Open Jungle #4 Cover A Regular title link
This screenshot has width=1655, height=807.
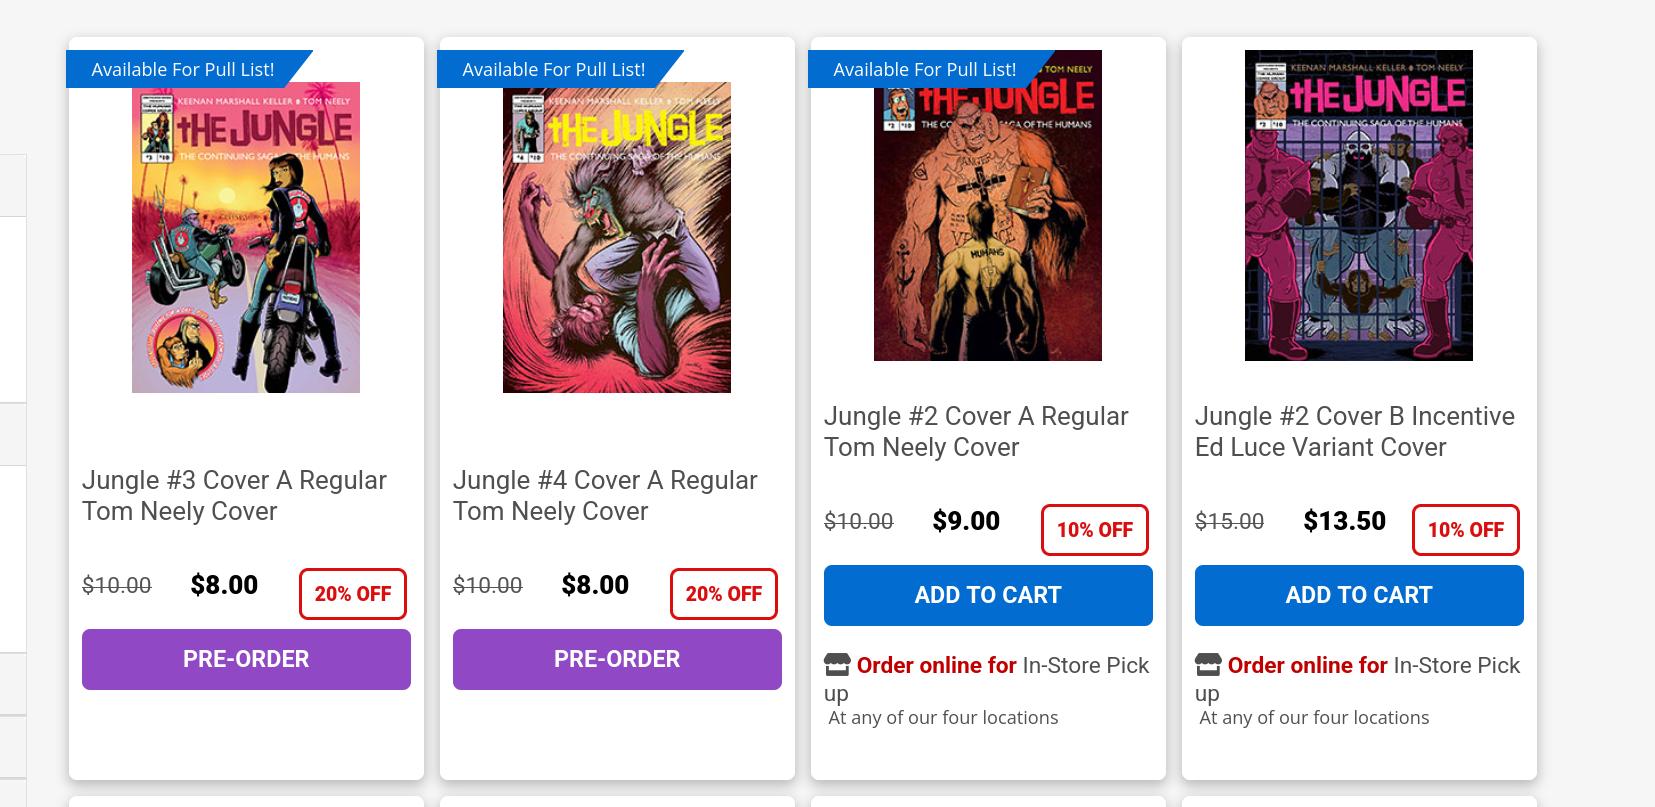pos(605,495)
